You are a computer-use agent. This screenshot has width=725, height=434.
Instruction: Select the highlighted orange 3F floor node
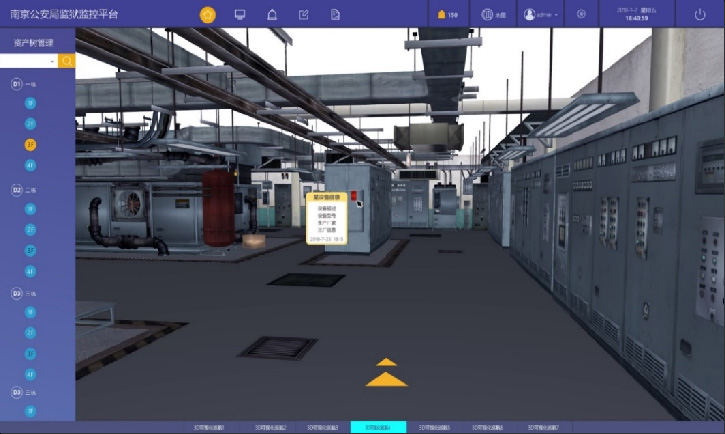click(31, 144)
